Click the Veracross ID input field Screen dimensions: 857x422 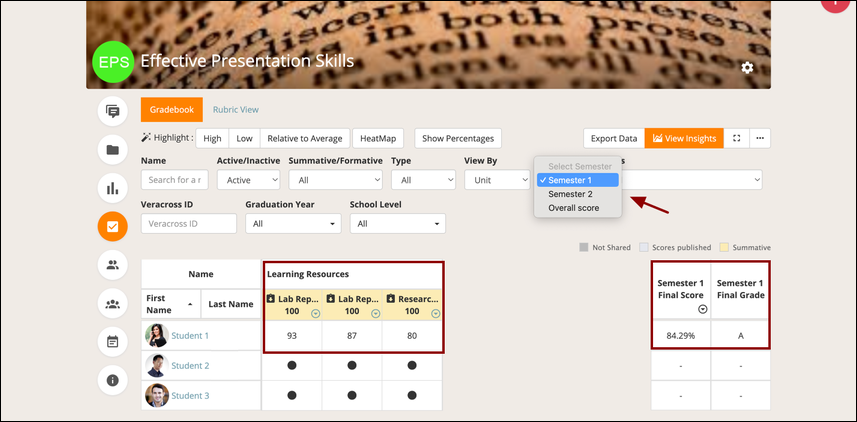(x=189, y=224)
